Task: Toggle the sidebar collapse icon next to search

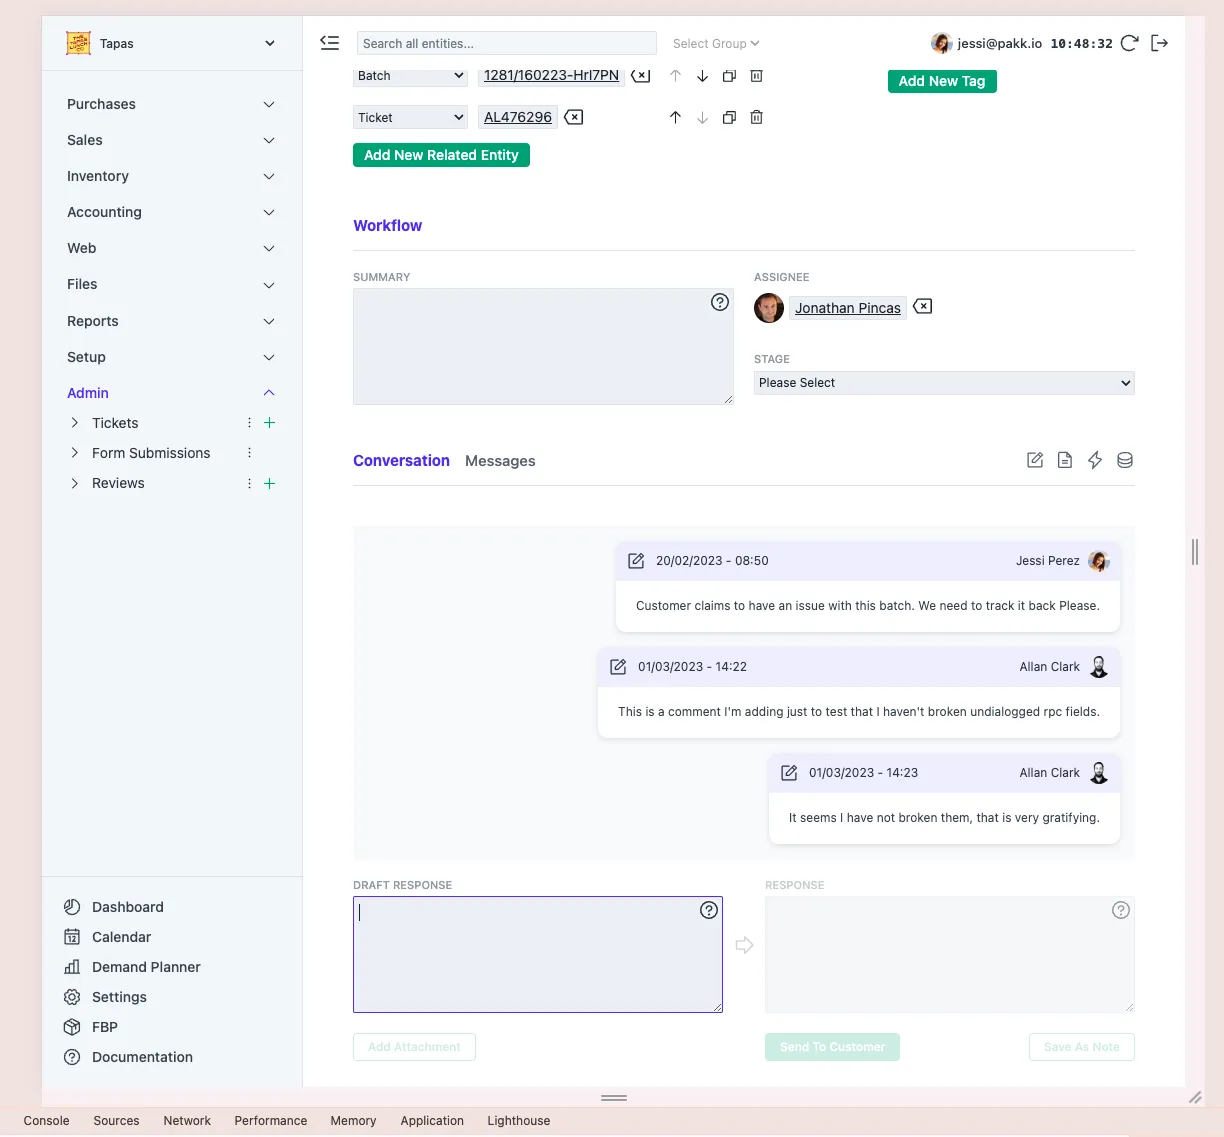Action: coord(329,43)
